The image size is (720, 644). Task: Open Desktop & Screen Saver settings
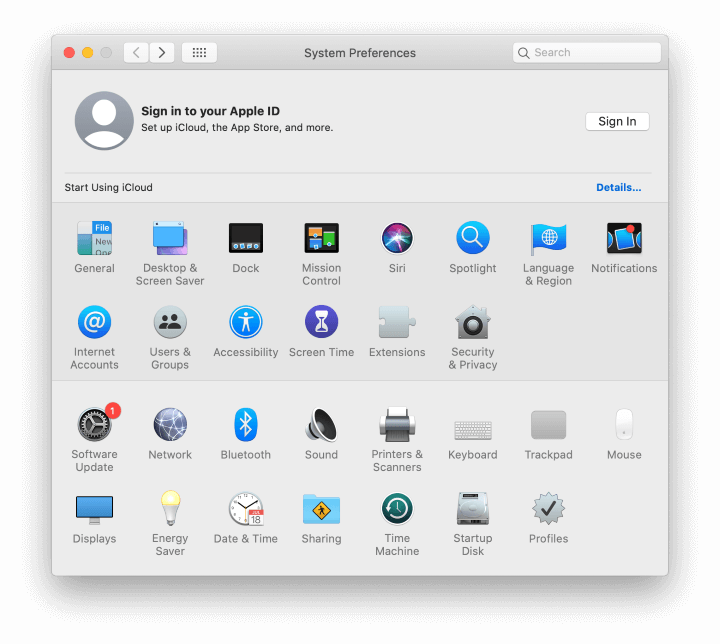point(170,239)
